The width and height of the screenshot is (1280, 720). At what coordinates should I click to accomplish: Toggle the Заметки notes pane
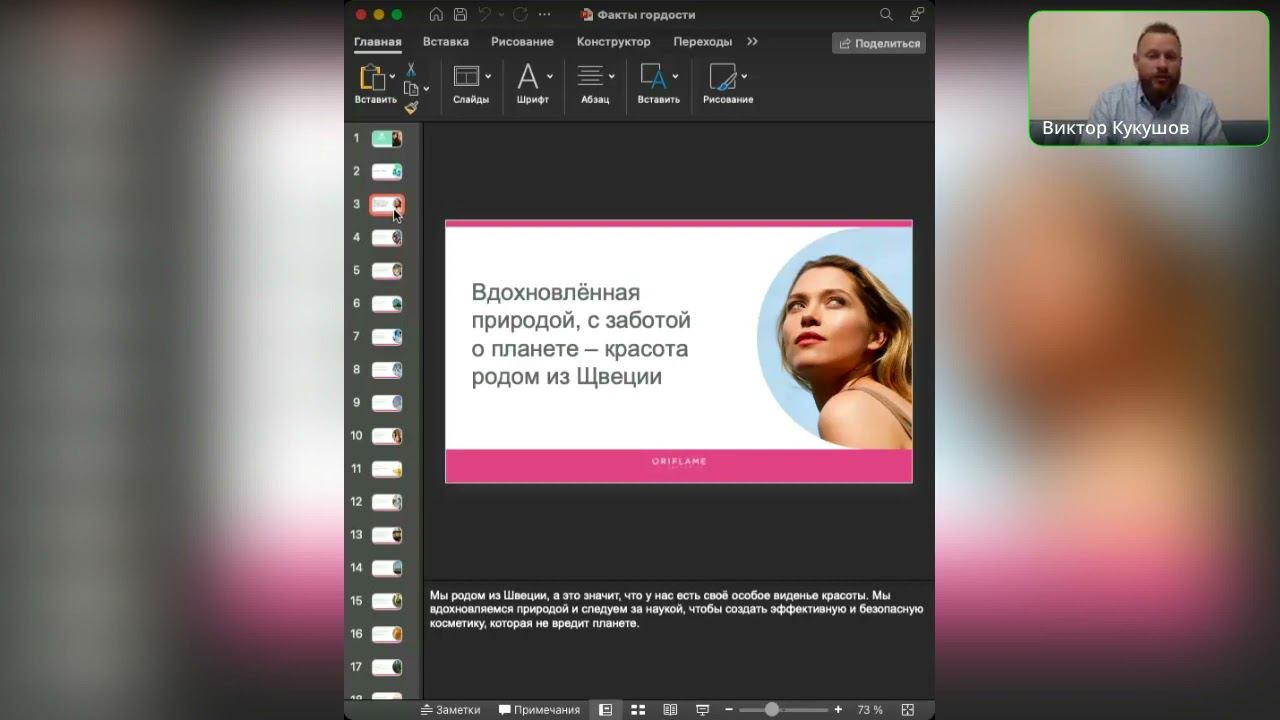450,710
